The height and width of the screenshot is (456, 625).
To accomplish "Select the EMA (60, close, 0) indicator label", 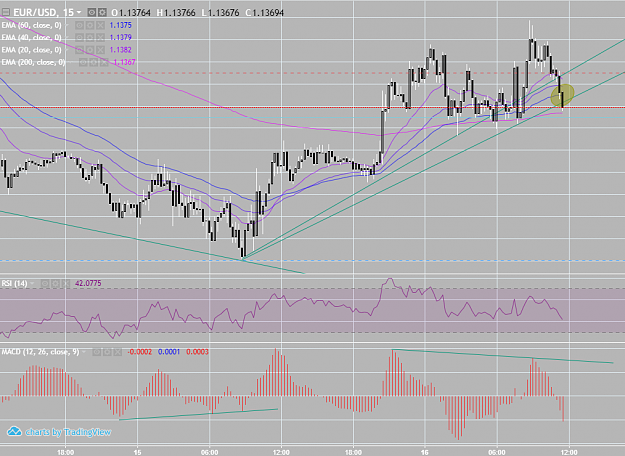I will (31, 25).
